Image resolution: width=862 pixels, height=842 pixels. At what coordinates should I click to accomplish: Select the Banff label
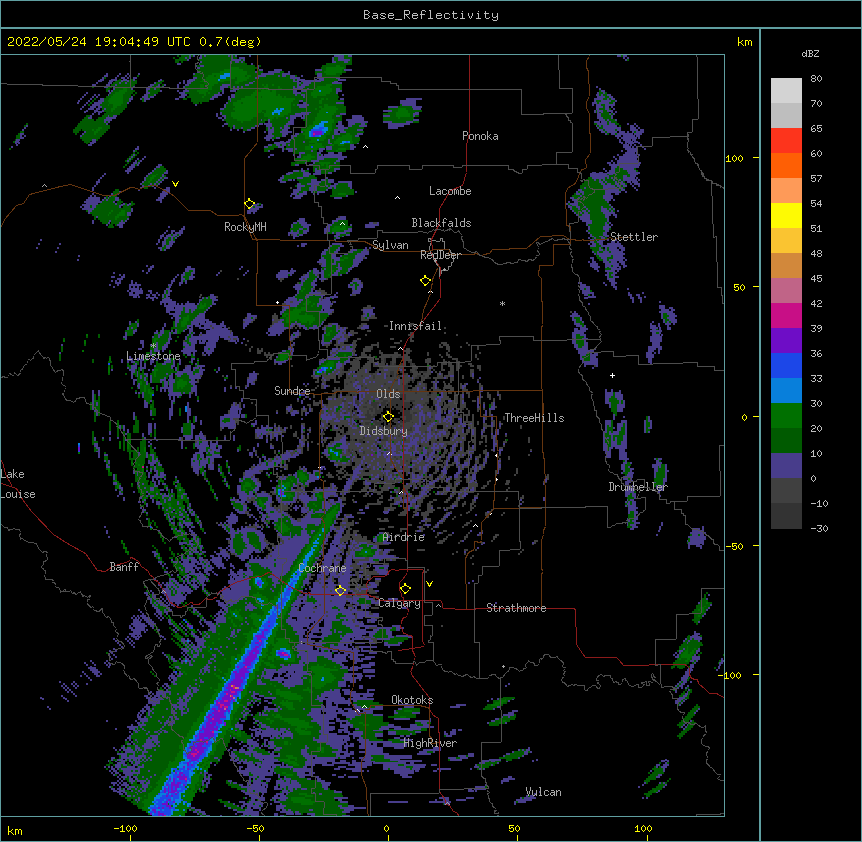tap(124, 567)
